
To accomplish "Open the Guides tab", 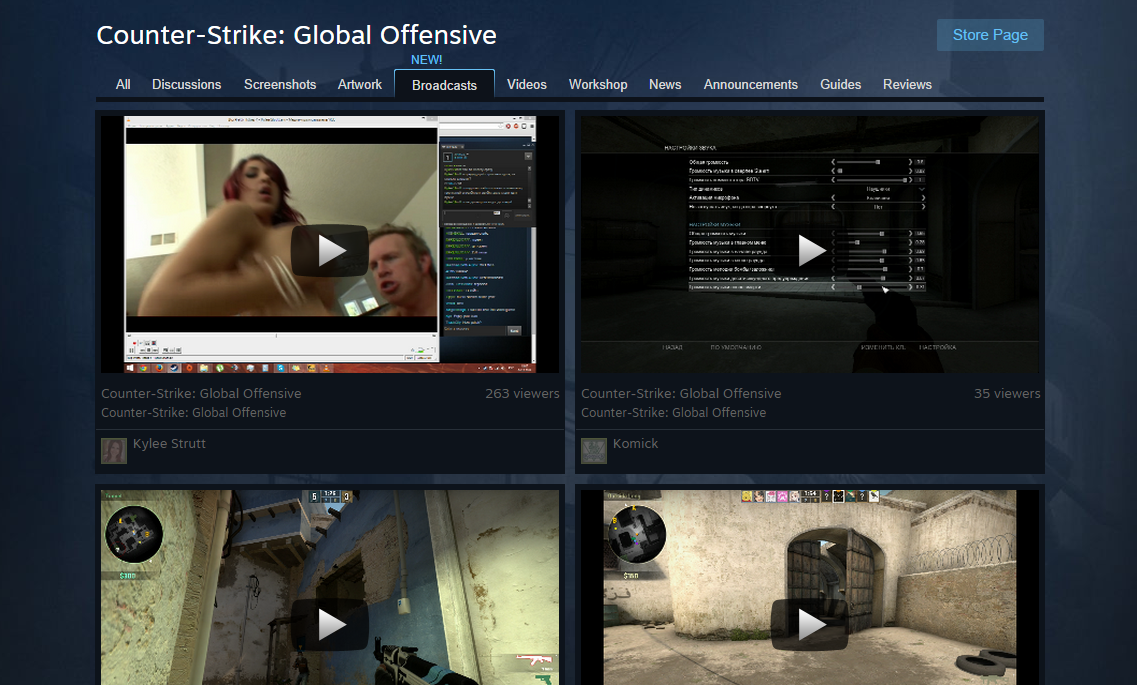I will point(840,85).
